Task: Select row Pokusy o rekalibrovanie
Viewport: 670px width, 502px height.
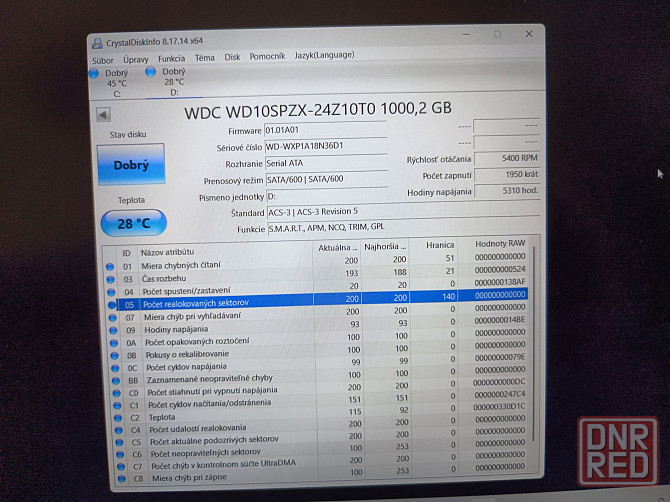Action: coord(319,349)
